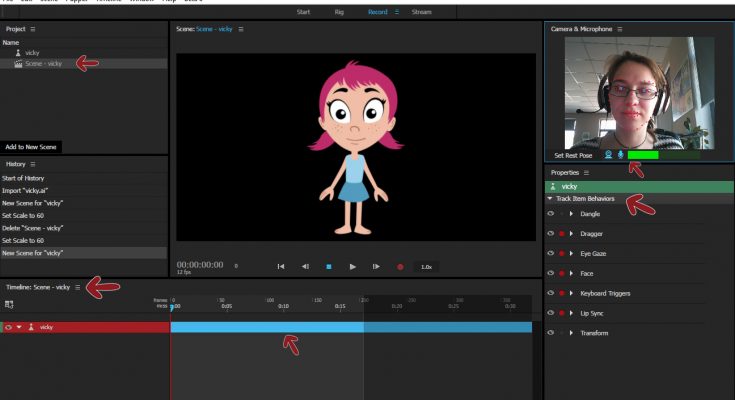Open the History panel menu icon
The image size is (735, 400).
coord(33,164)
